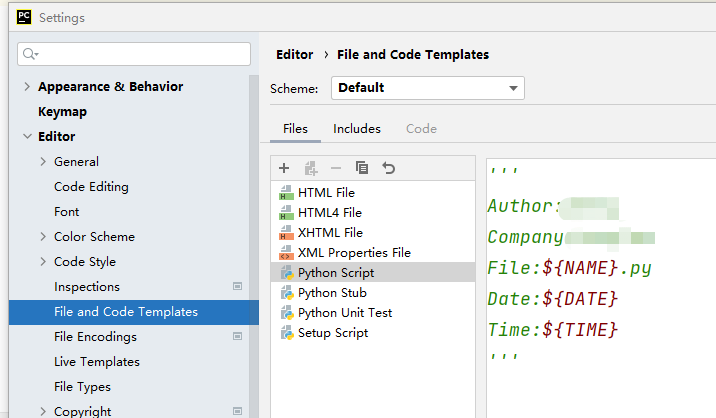Viewport: 716px width, 418px height.
Task: Expand the Appearance & Behavior section
Action: coord(27,87)
